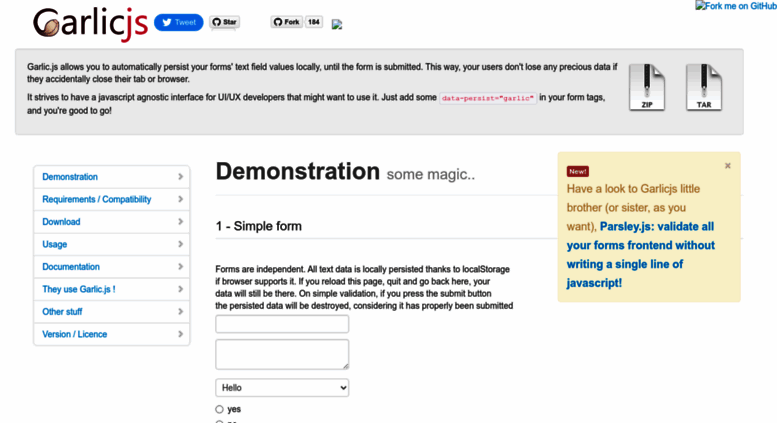
Task: Open Documentation in the sidebar
Action: click(111, 266)
